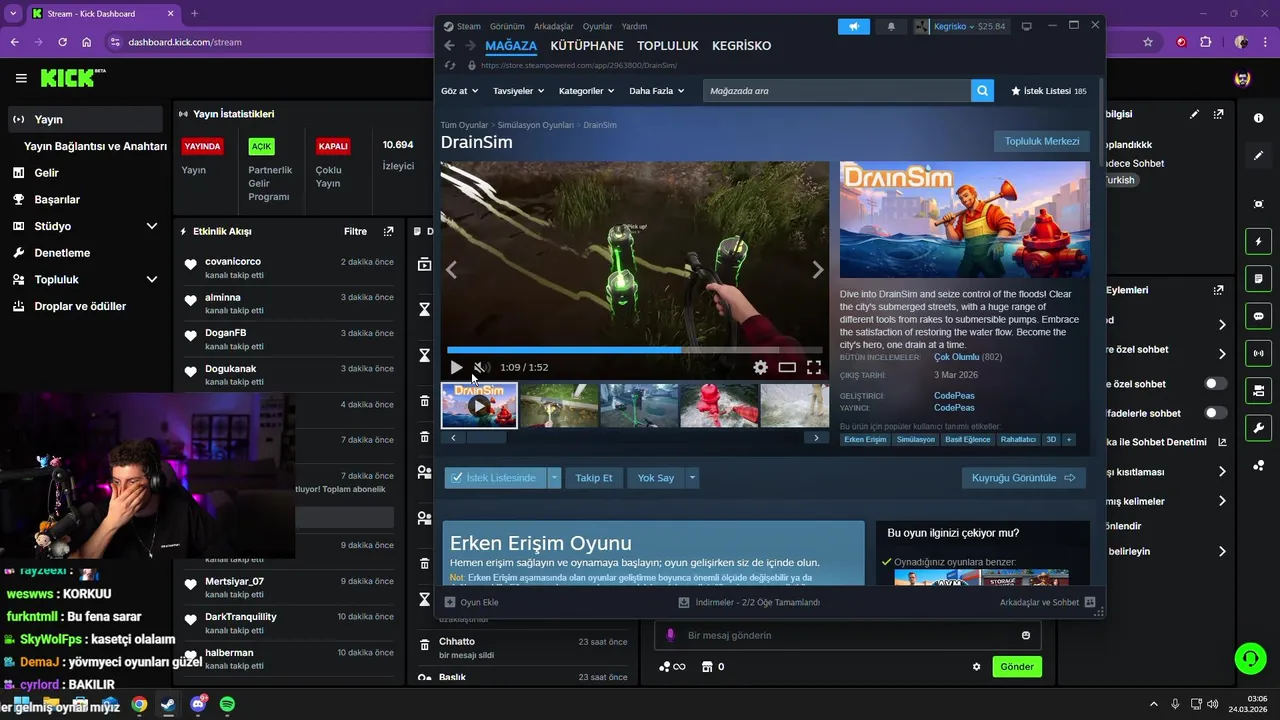Play the DrainSim trailer video

coord(457,368)
